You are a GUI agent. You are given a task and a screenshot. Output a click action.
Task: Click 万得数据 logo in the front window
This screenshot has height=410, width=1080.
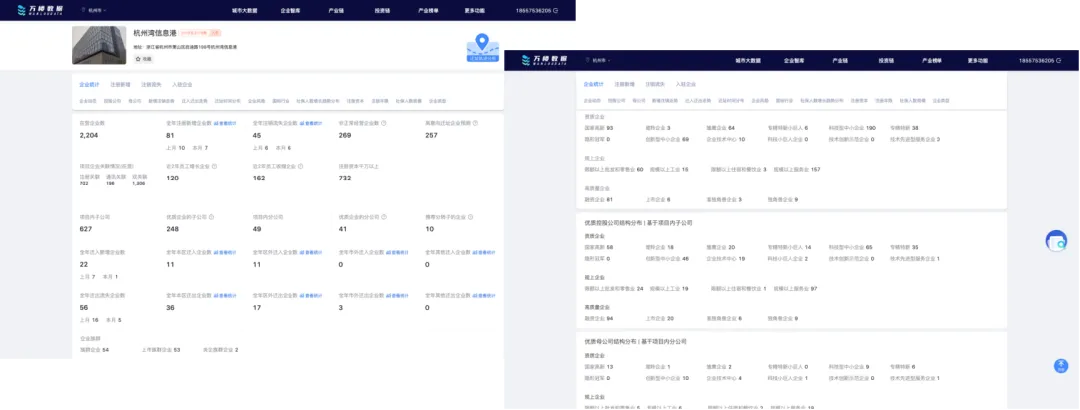click(546, 60)
